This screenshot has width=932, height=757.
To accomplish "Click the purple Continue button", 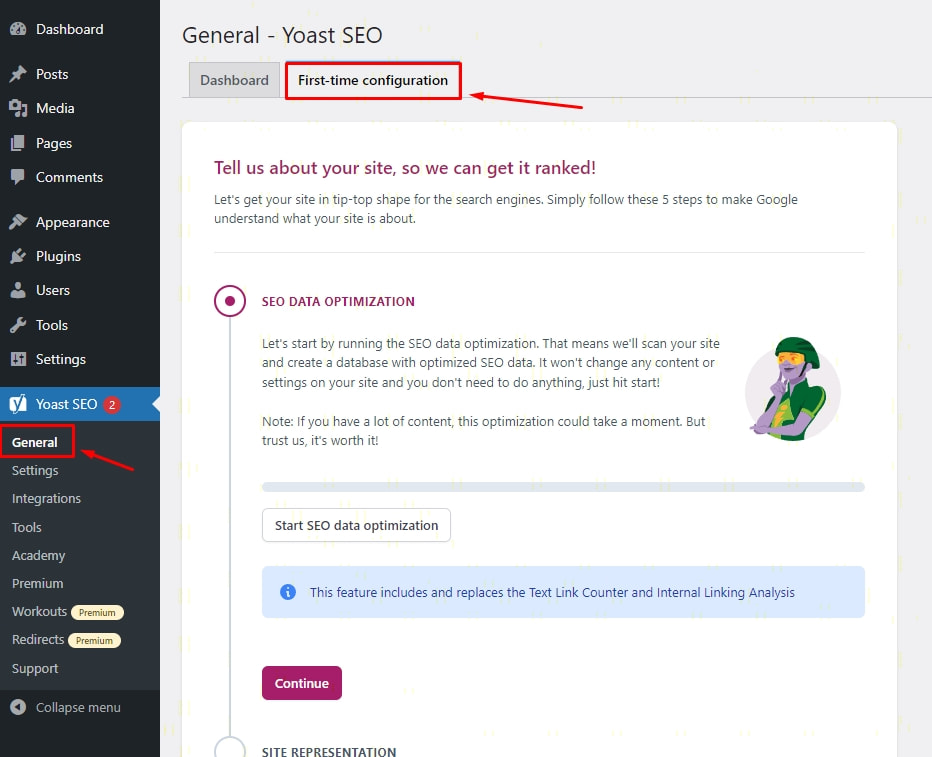I will point(301,683).
